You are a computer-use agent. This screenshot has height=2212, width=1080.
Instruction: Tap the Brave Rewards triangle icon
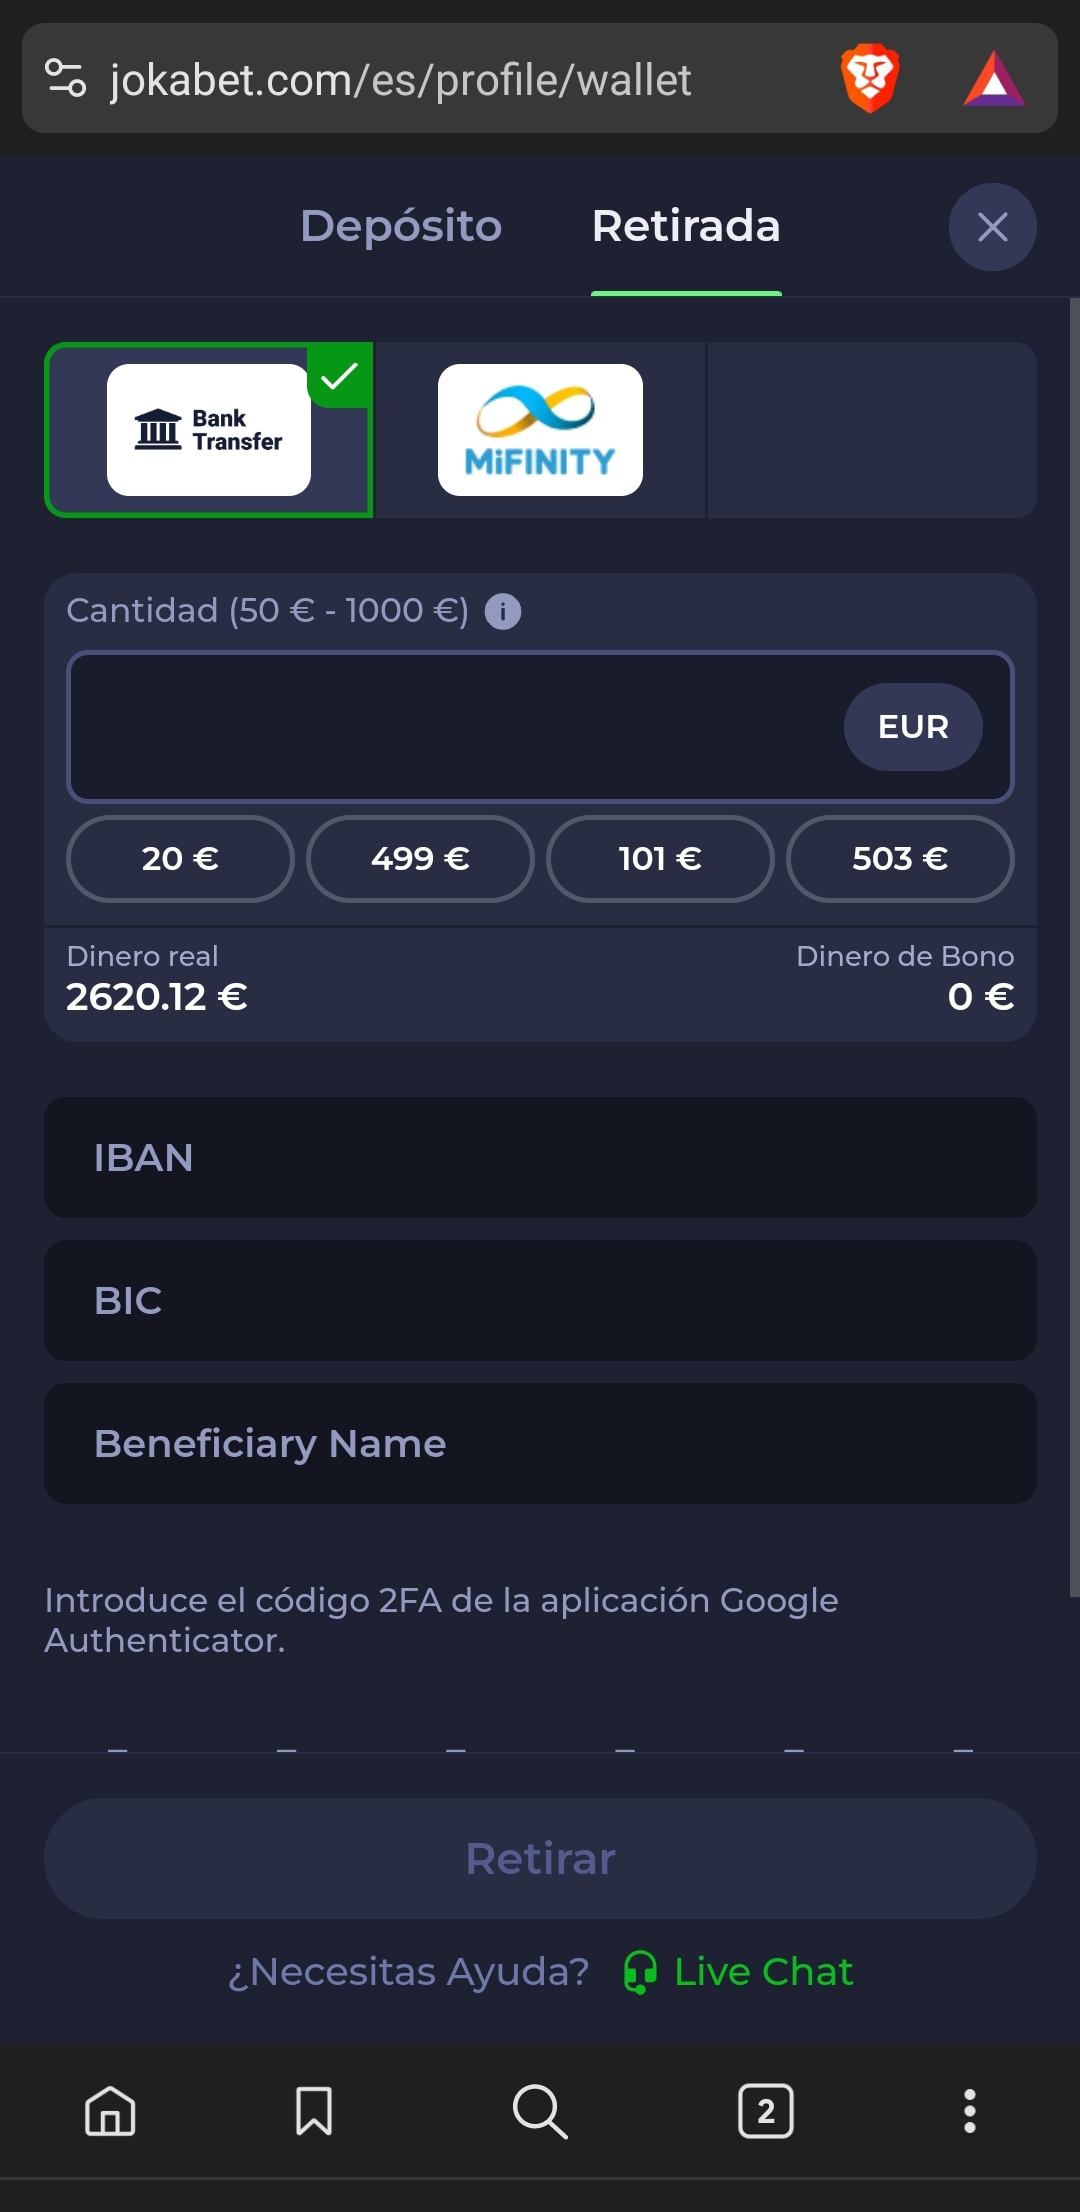[993, 79]
